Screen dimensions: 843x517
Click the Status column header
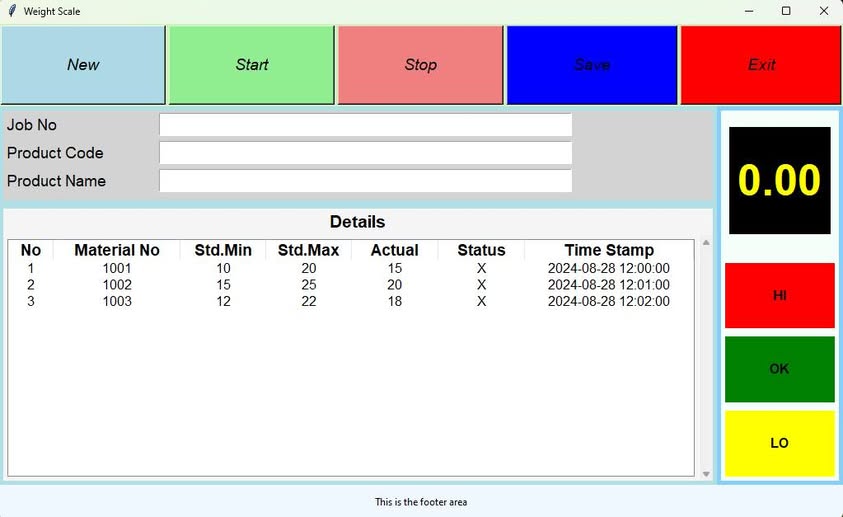[481, 250]
